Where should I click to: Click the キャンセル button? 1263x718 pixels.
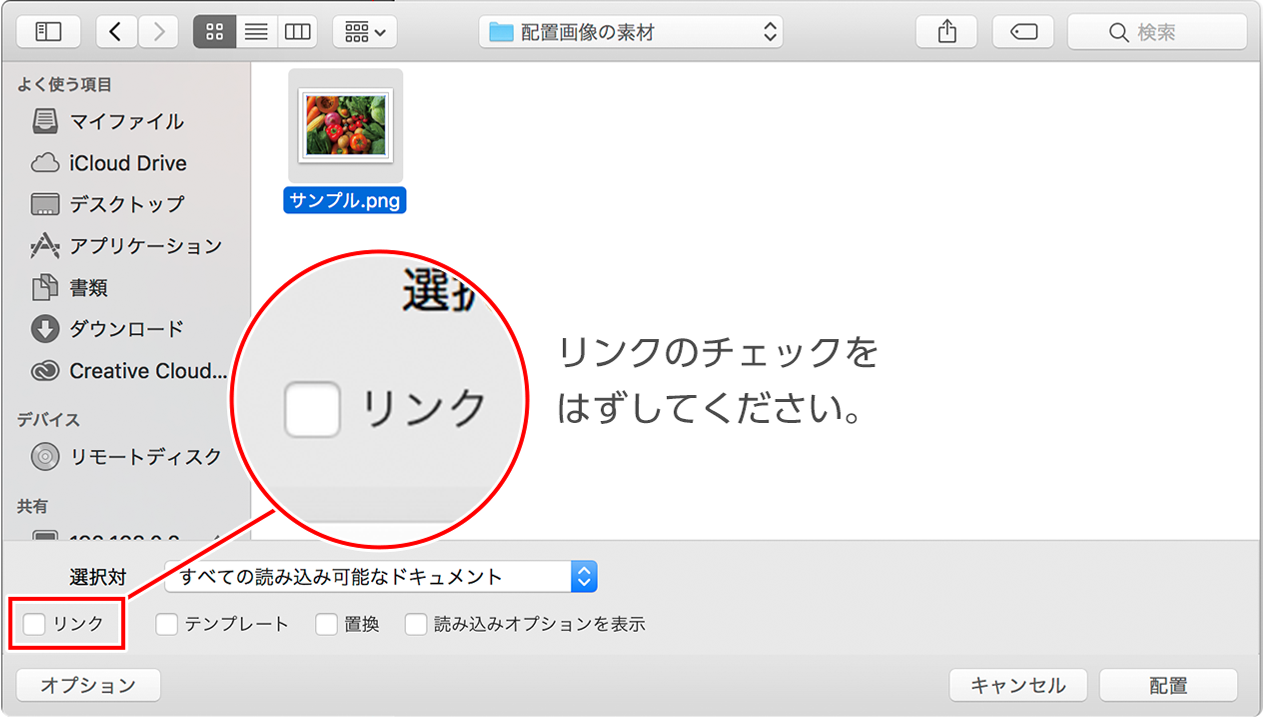pyautogui.click(x=1018, y=685)
